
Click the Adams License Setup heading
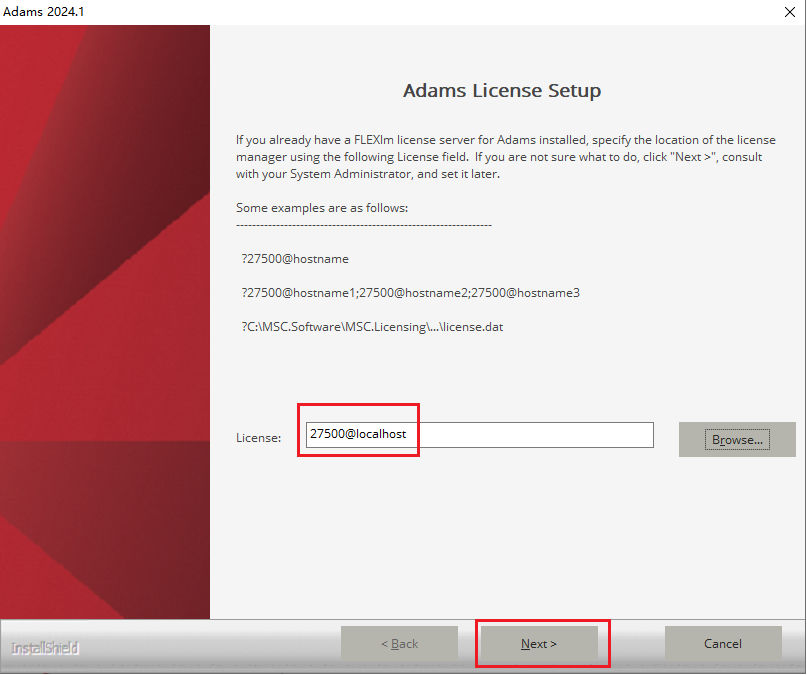pyautogui.click(x=502, y=91)
